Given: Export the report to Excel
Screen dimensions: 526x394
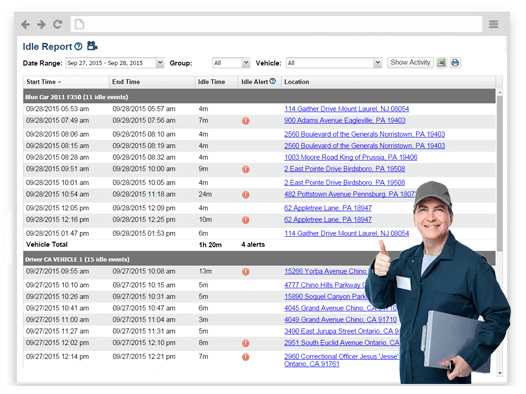Looking at the screenshot, I should tap(441, 63).
